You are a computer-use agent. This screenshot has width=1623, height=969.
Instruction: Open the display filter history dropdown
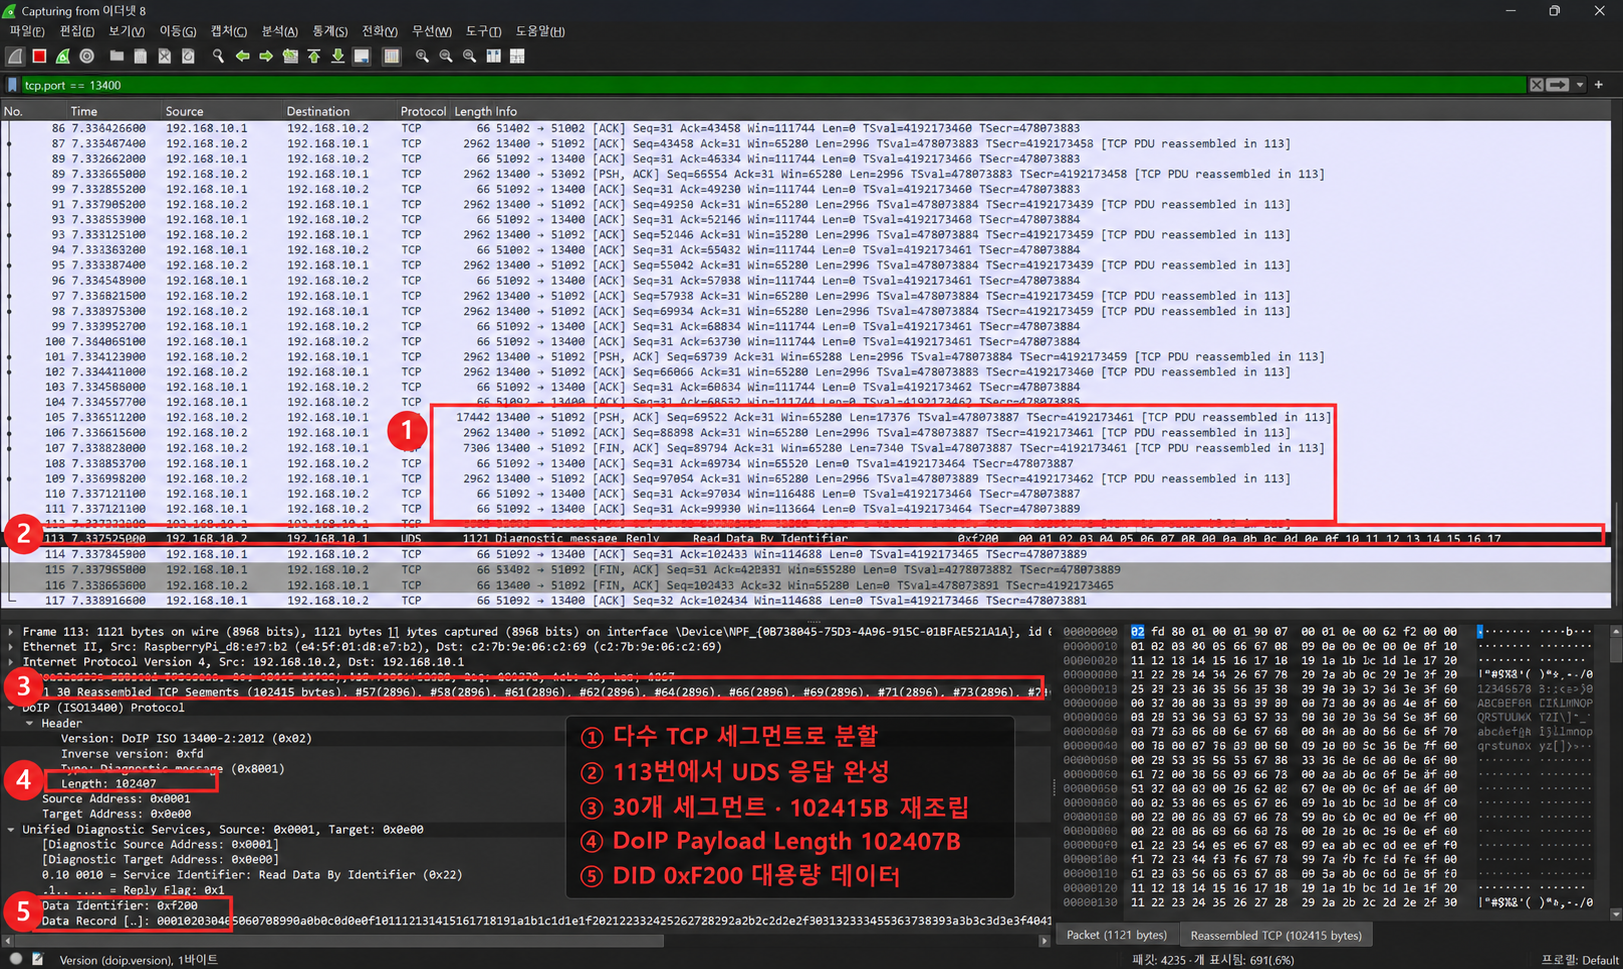(x=1580, y=85)
